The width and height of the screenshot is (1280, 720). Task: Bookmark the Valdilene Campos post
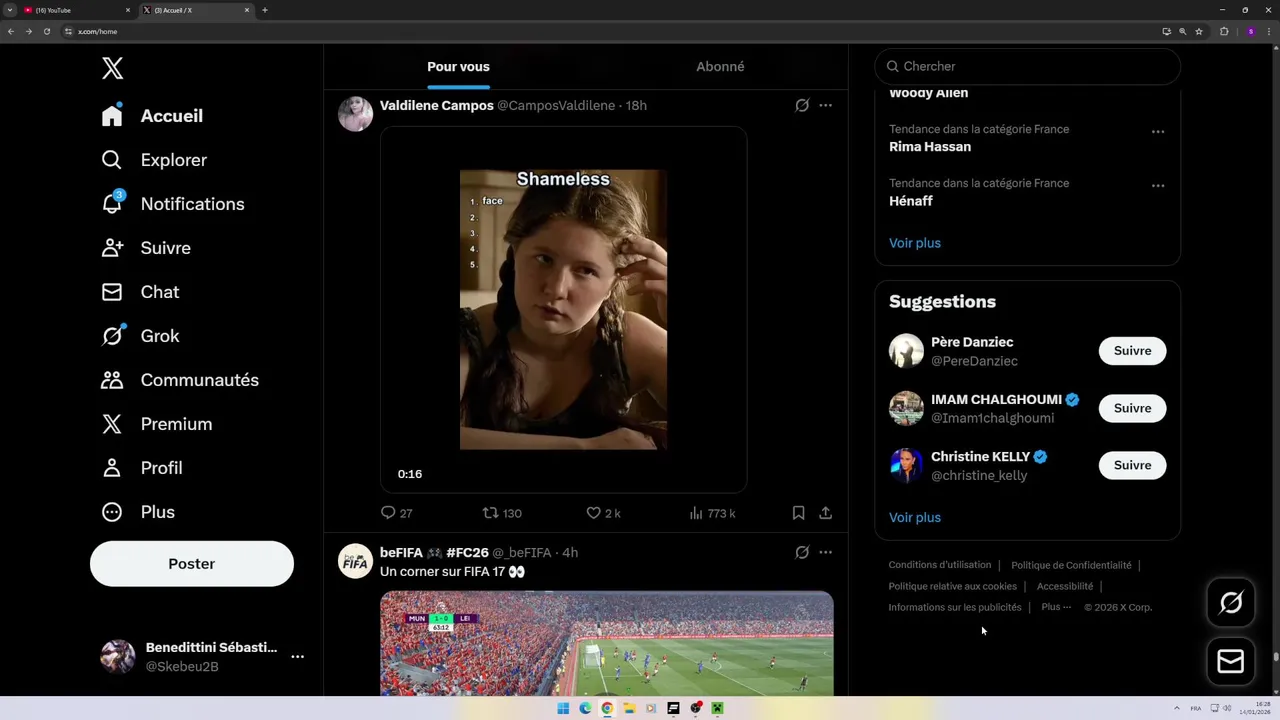click(798, 513)
